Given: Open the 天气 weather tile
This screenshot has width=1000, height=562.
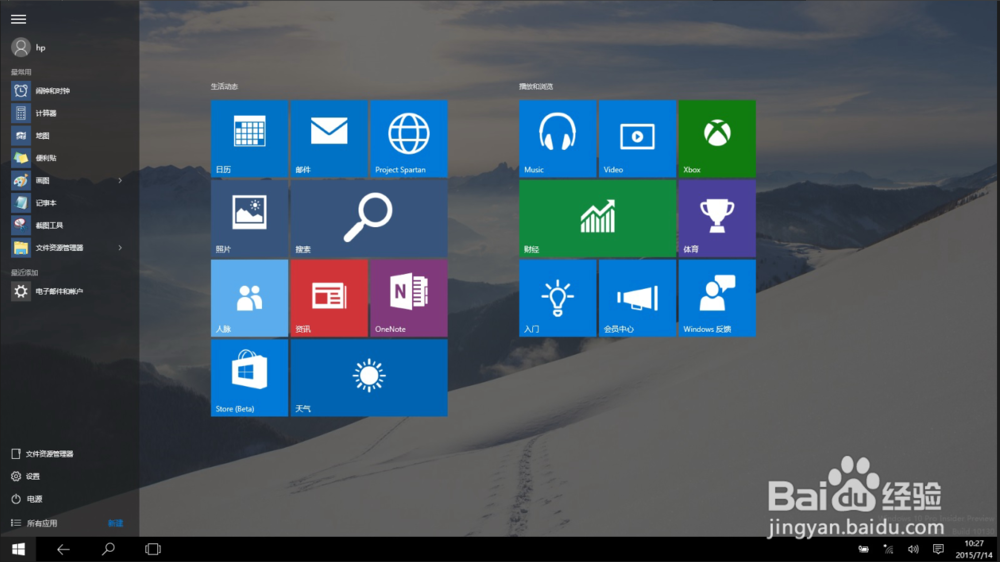Looking at the screenshot, I should pyautogui.click(x=369, y=378).
